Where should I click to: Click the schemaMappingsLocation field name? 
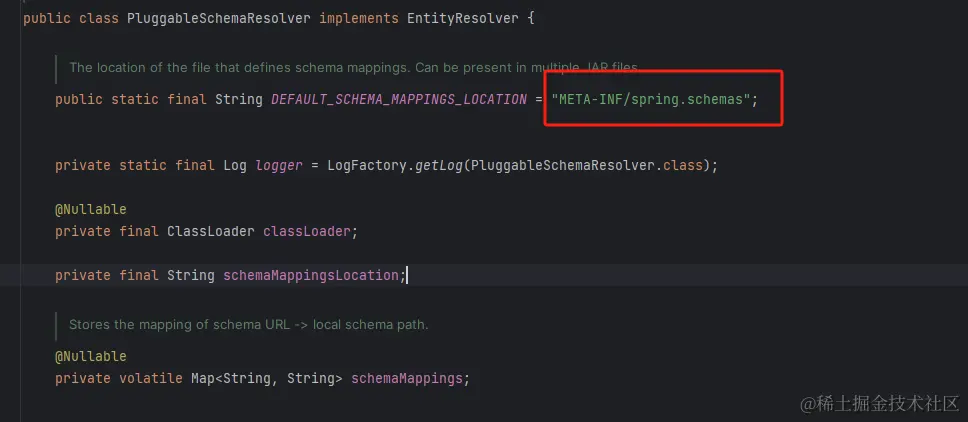point(311,276)
